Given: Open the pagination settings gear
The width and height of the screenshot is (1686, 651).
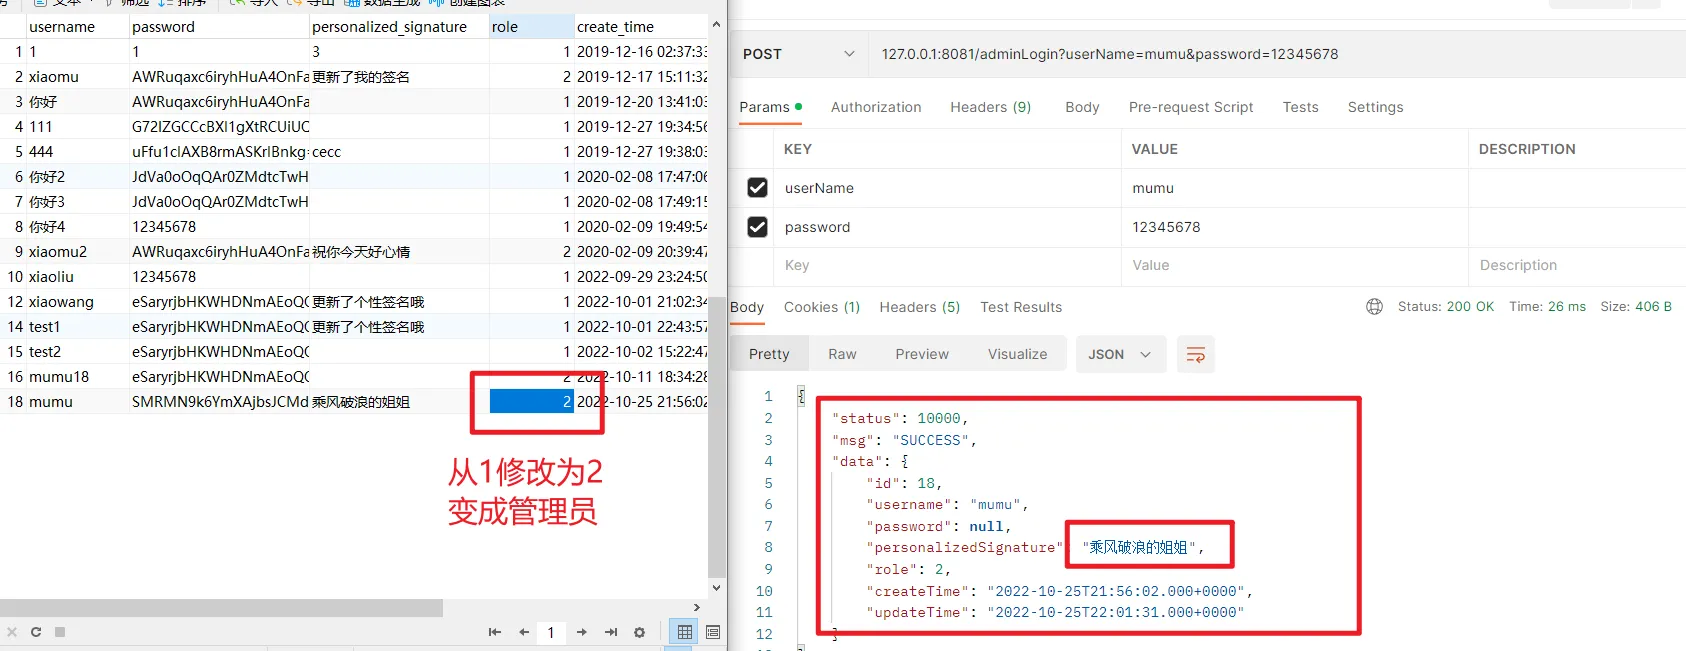Looking at the screenshot, I should pyautogui.click(x=640, y=632).
